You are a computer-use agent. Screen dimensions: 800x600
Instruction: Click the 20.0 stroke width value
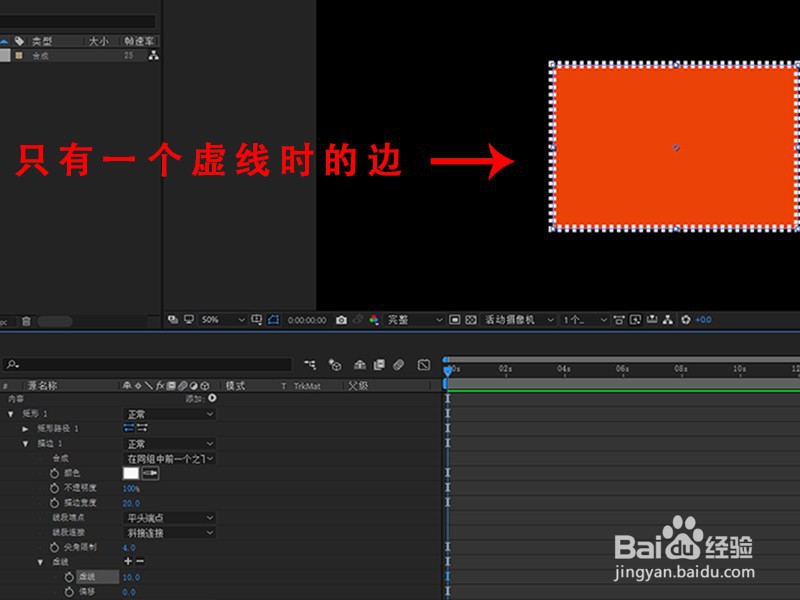coord(131,504)
